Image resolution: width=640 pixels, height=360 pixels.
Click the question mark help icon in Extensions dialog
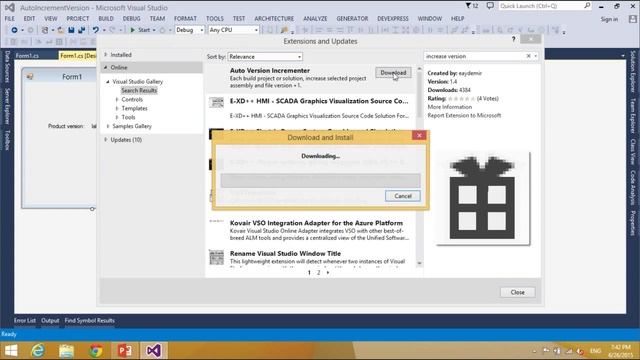tap(513, 39)
